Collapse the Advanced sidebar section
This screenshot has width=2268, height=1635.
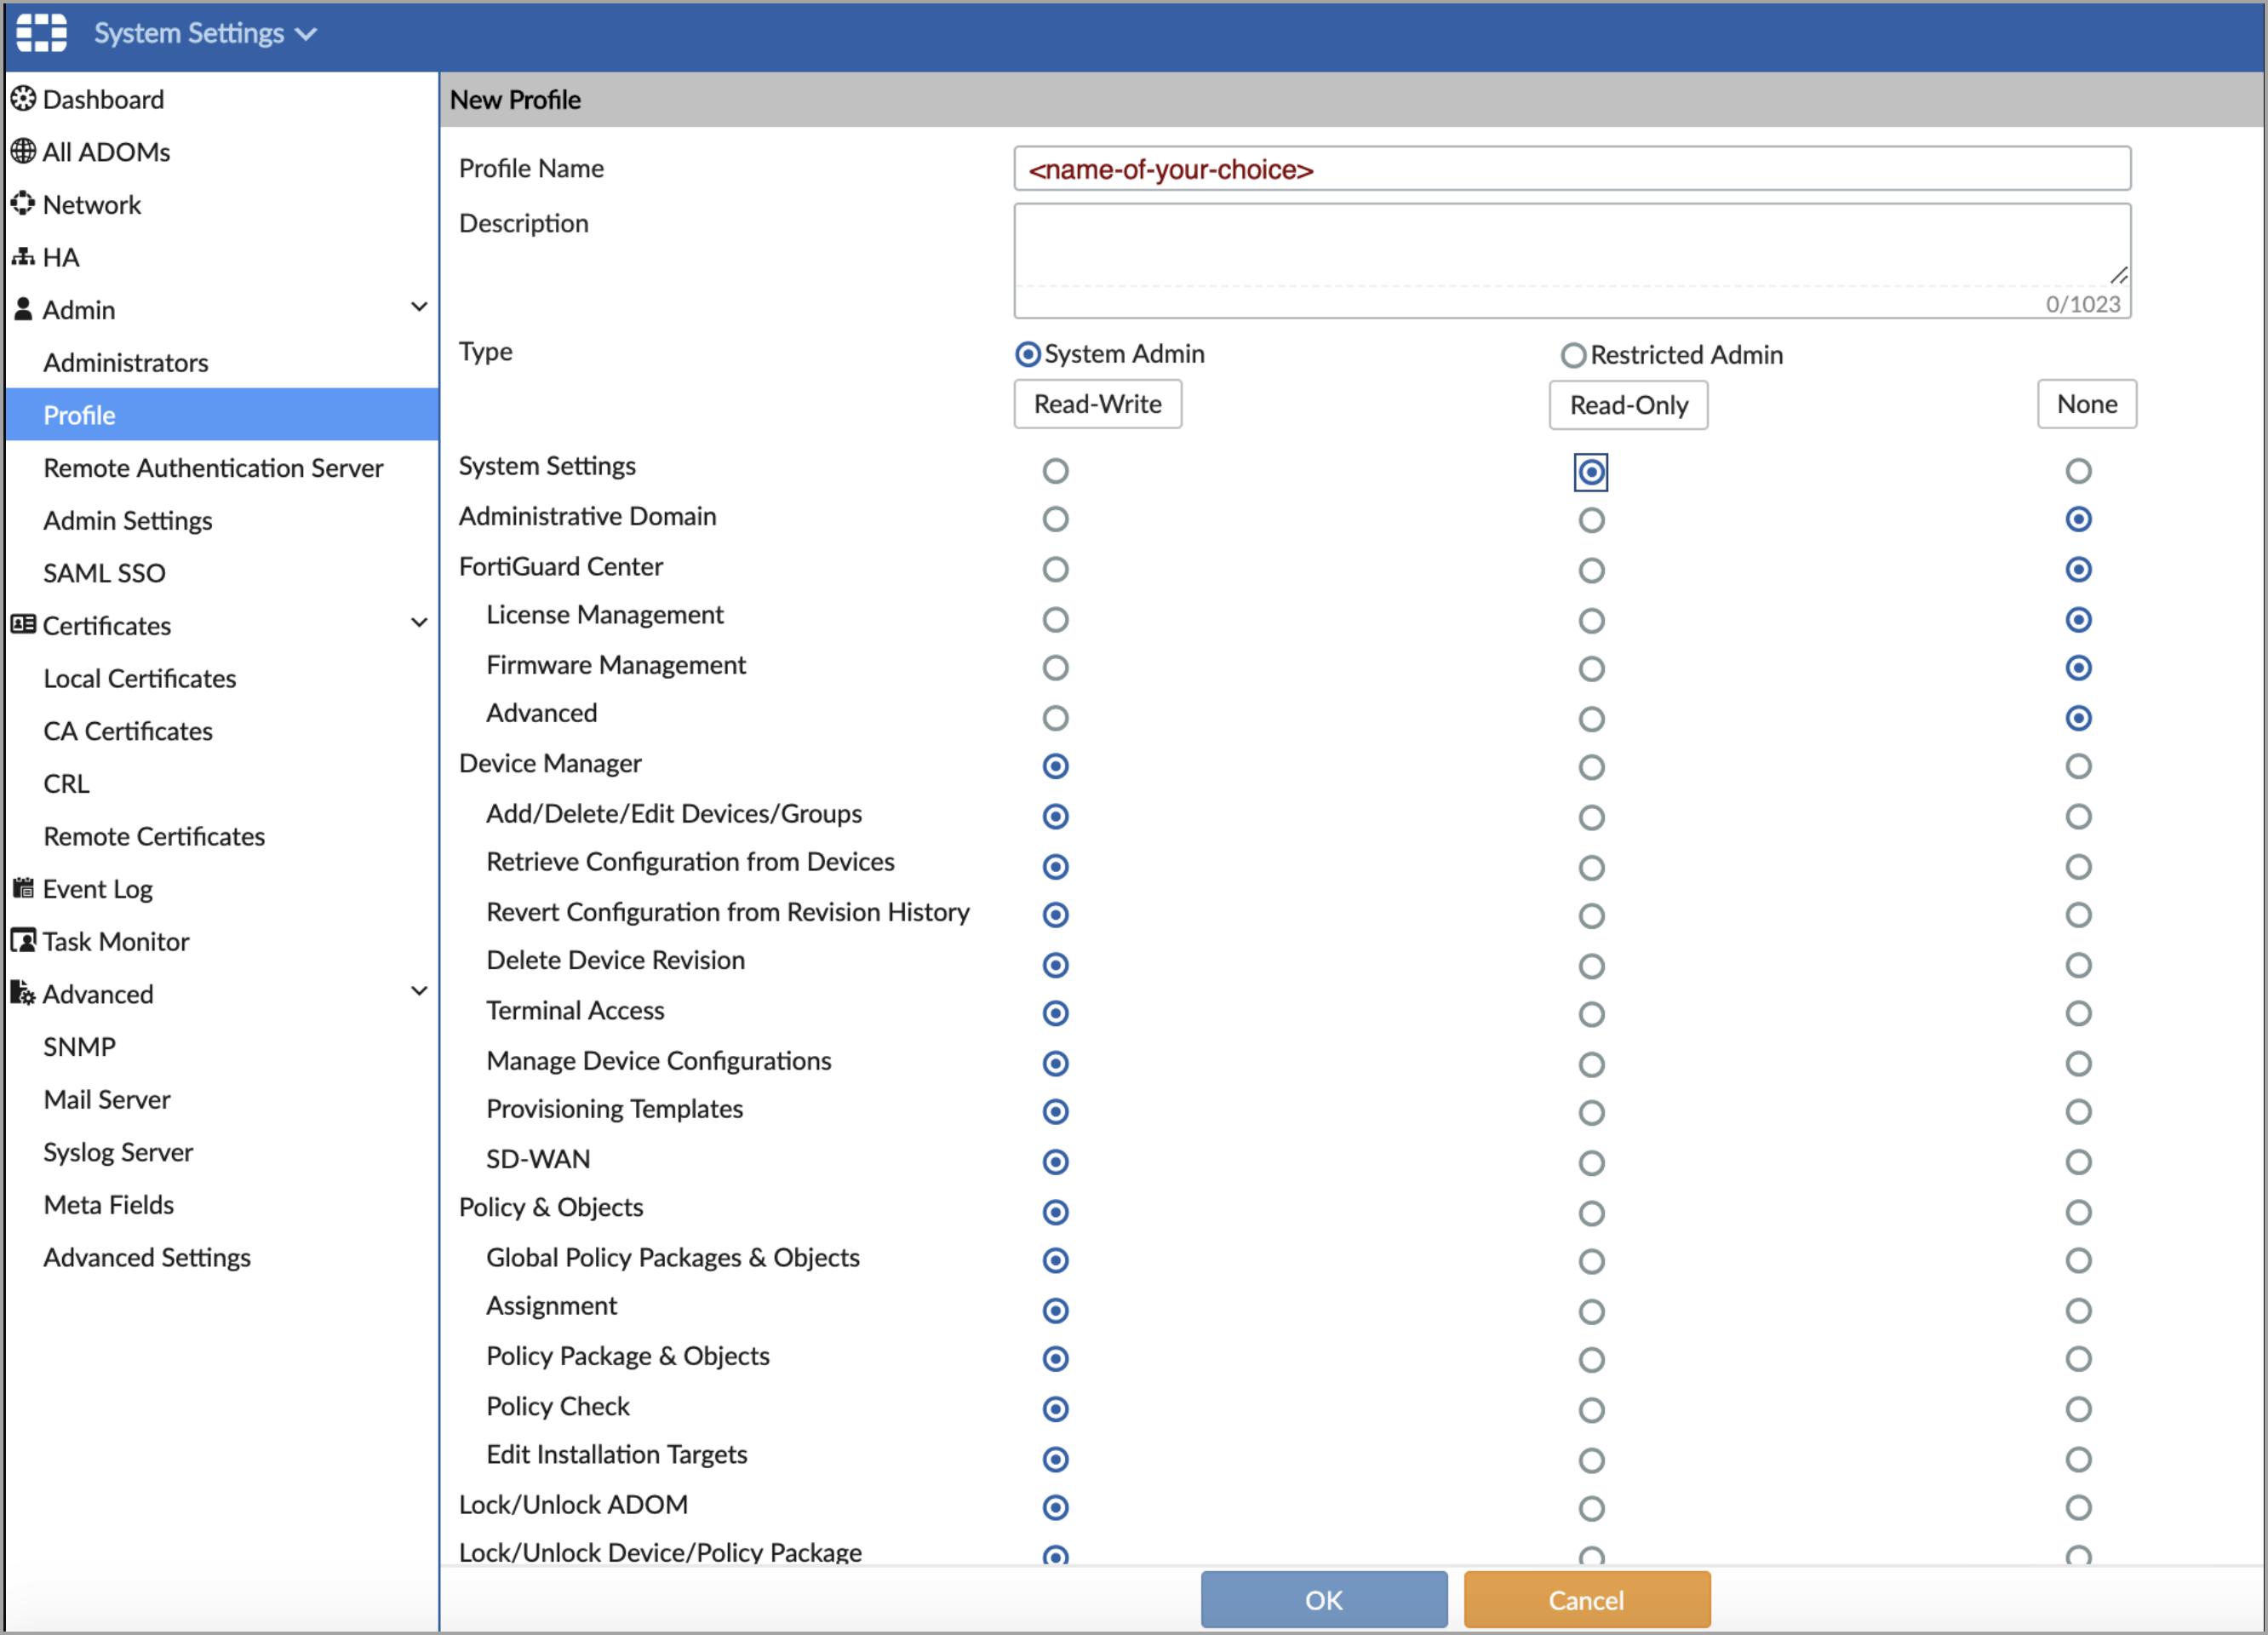419,991
